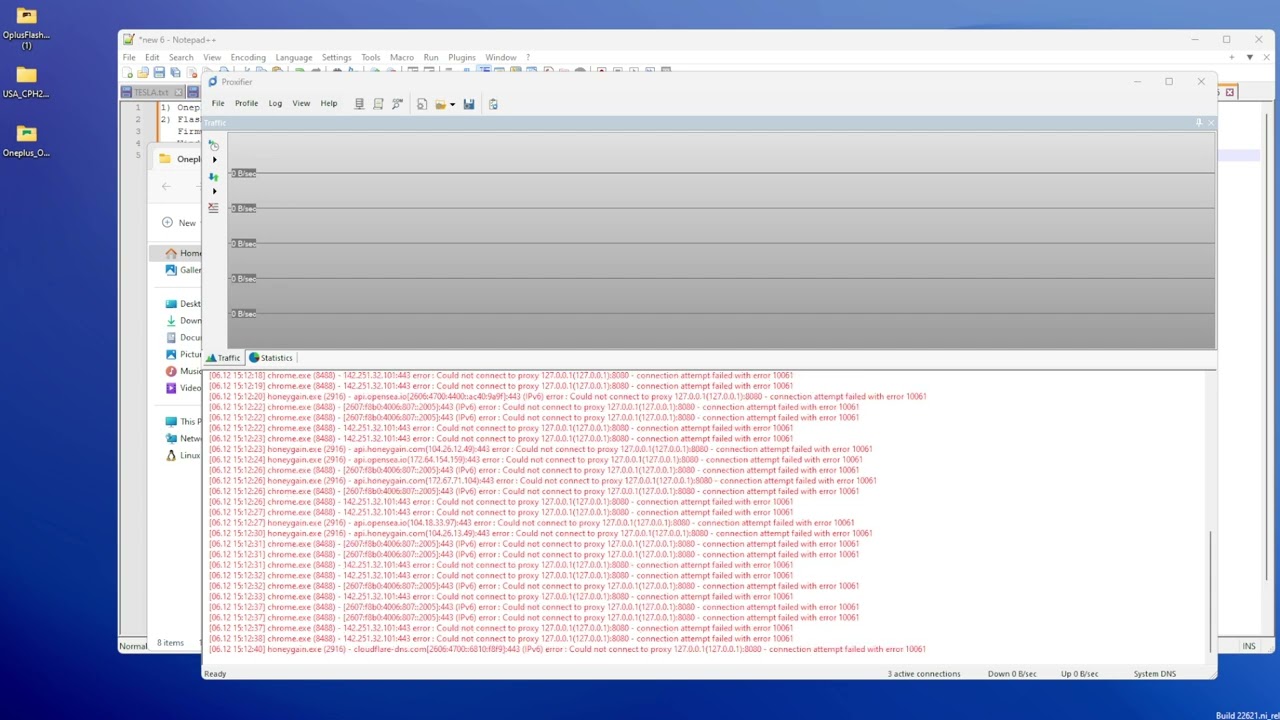The width and height of the screenshot is (1280, 720).
Task: Open the Proxifier View menu
Action: (x=301, y=103)
